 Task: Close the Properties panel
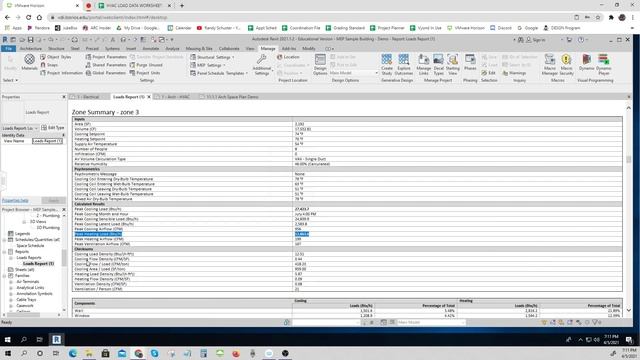pos(64,97)
